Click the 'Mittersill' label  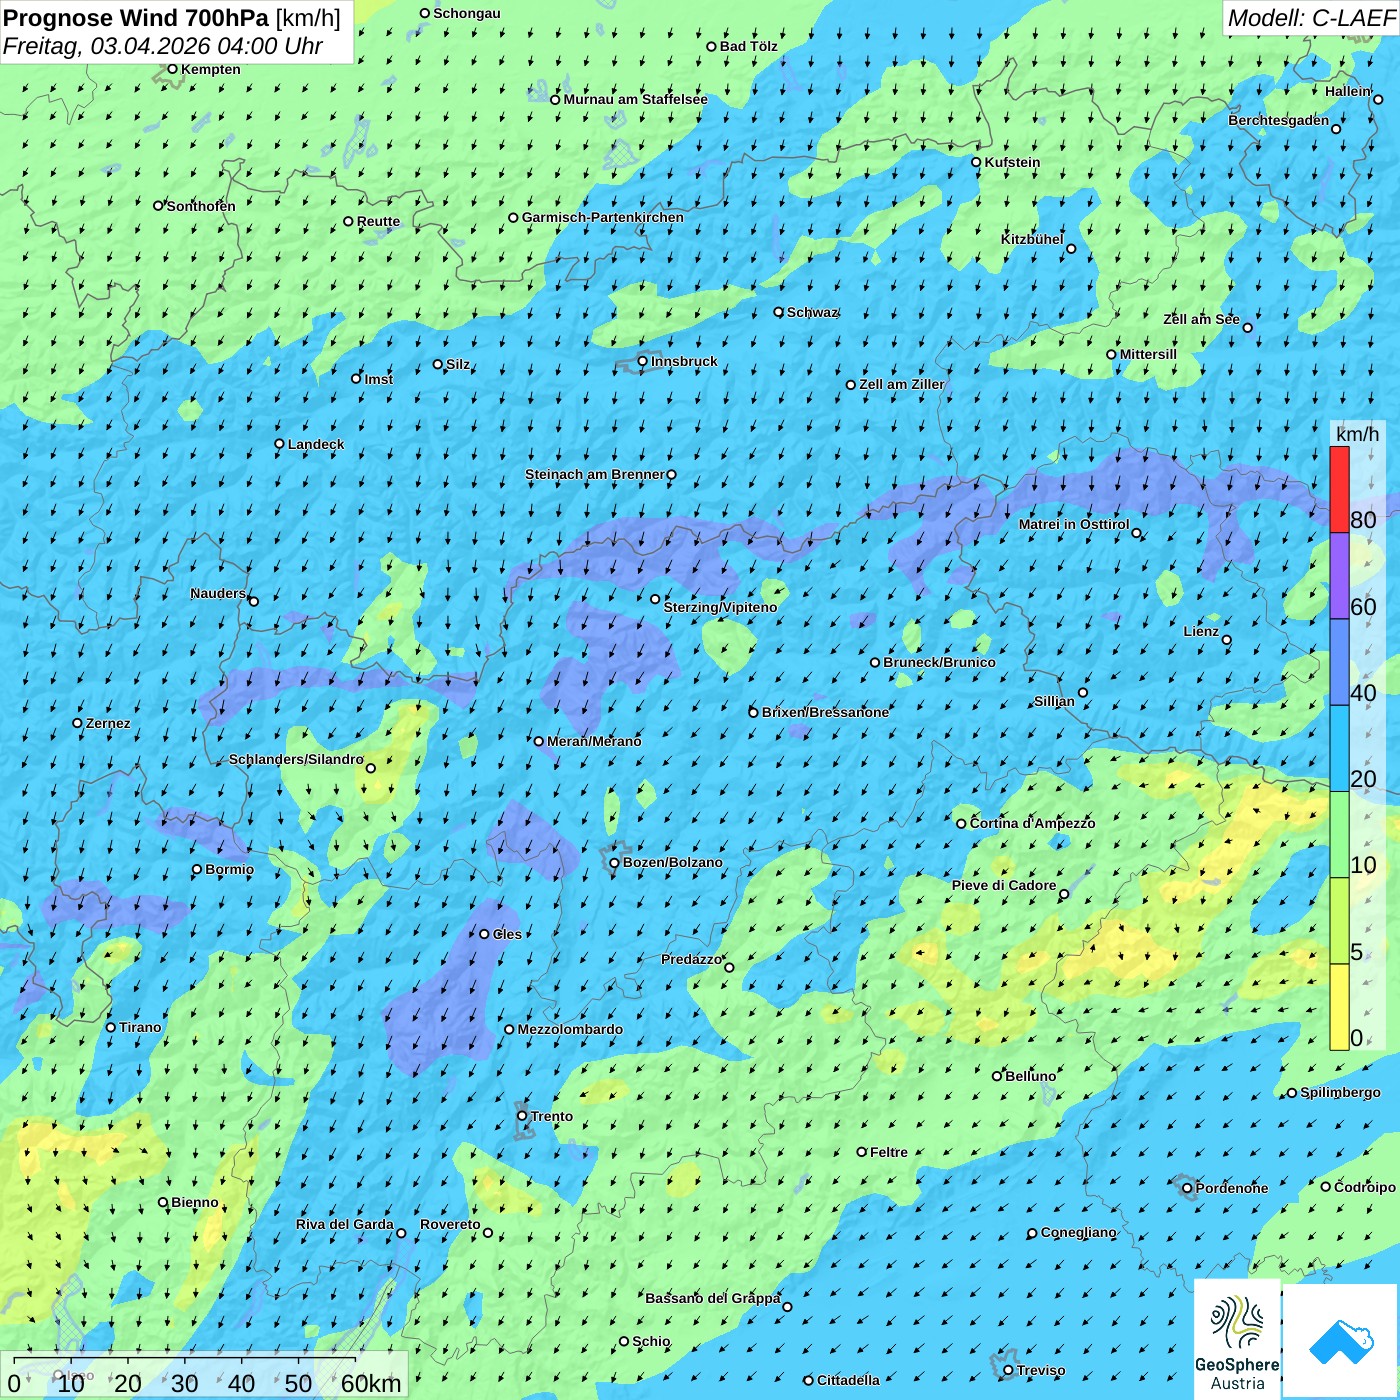[x=1148, y=354]
